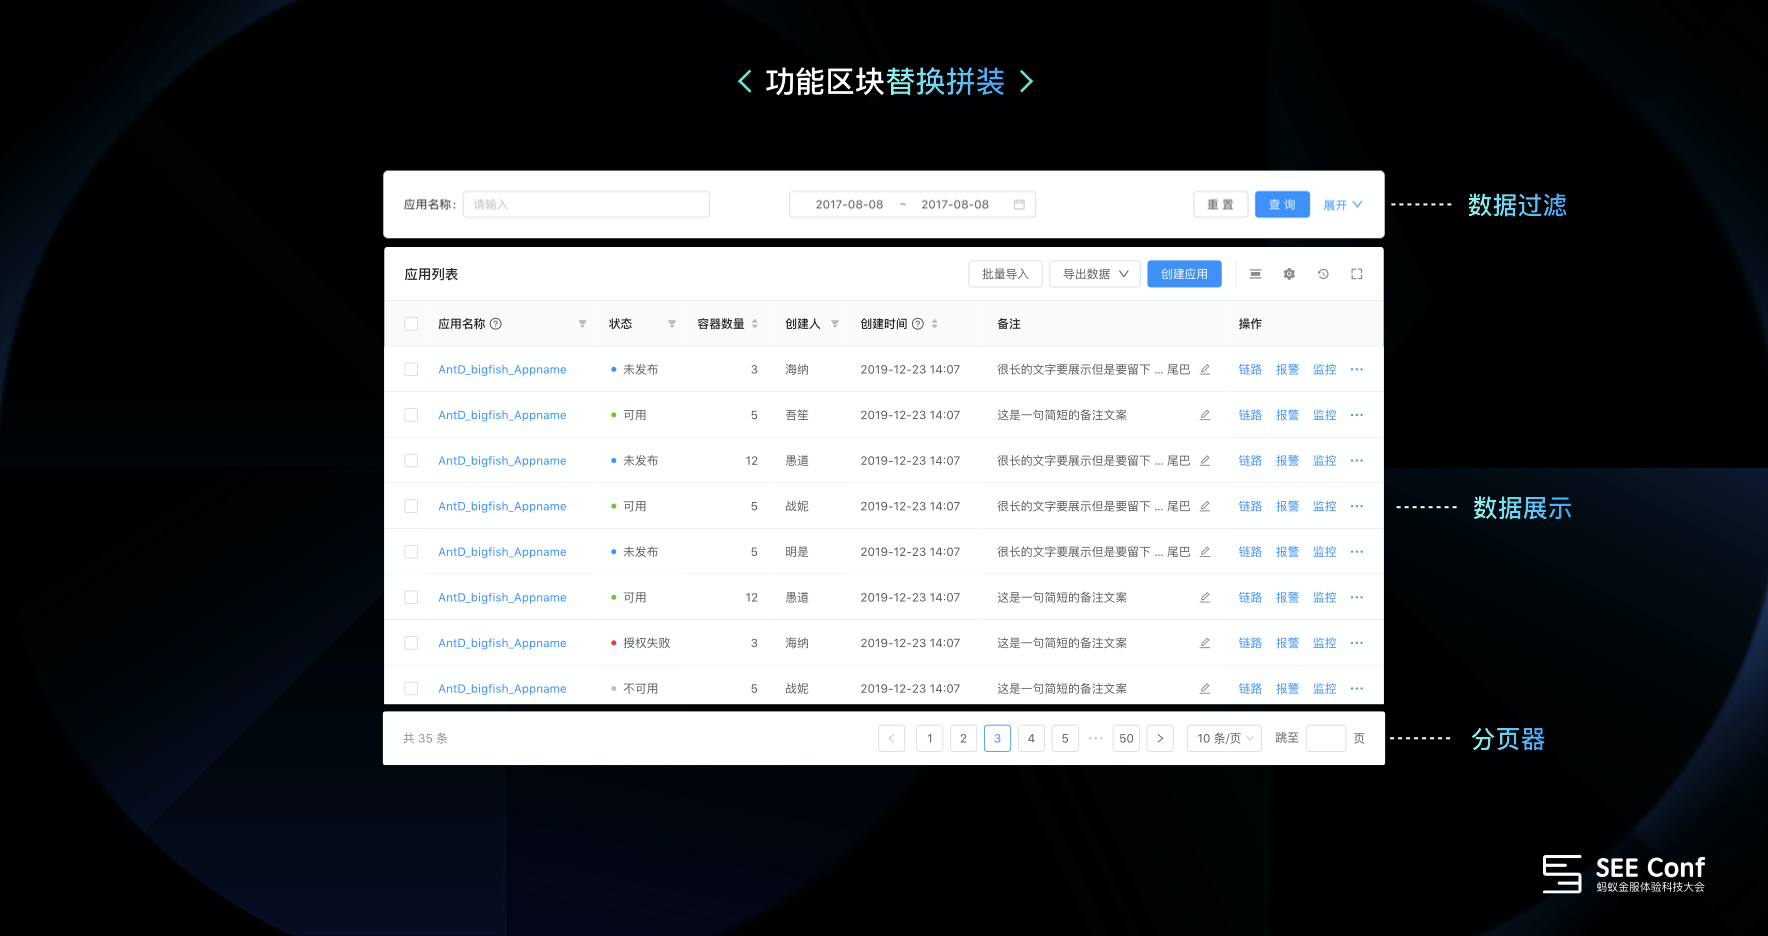Click the refresh icon in the table toolbar
The width and height of the screenshot is (1768, 936).
(1323, 274)
